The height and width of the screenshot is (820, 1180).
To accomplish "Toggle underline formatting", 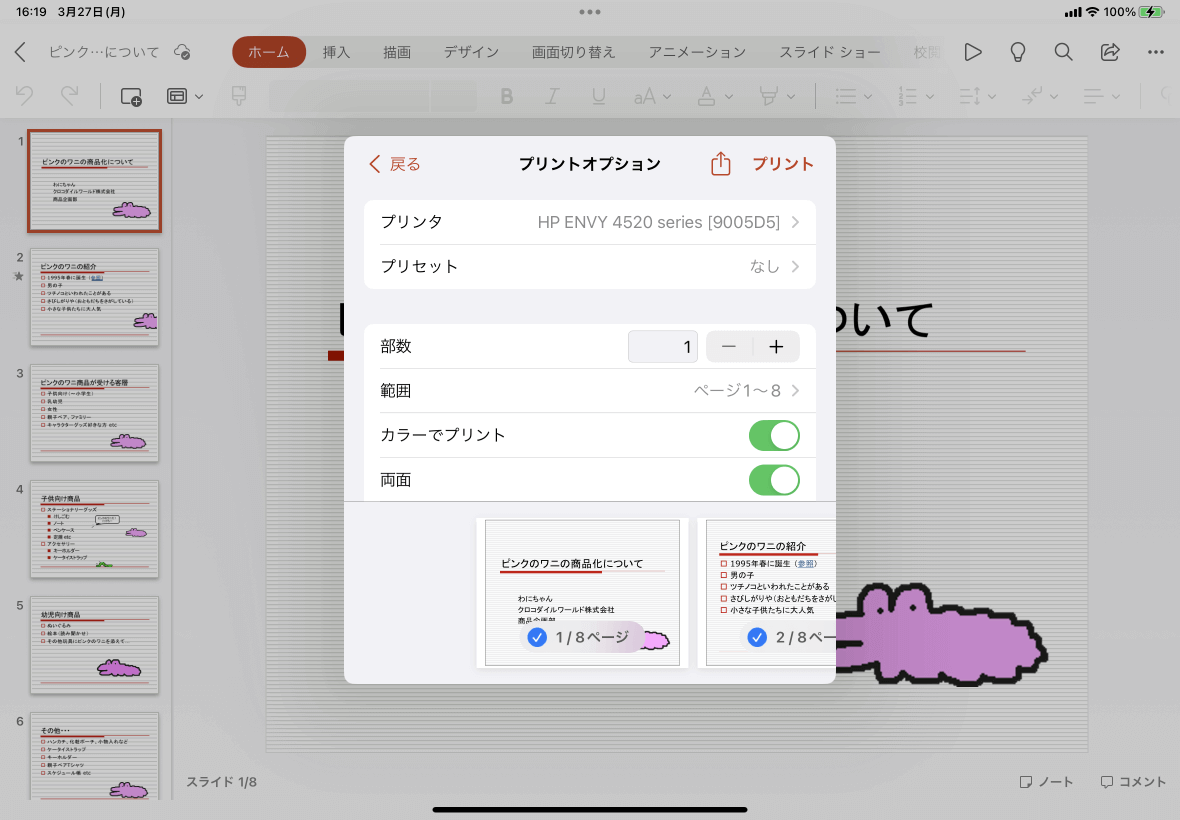I will pyautogui.click(x=598, y=96).
